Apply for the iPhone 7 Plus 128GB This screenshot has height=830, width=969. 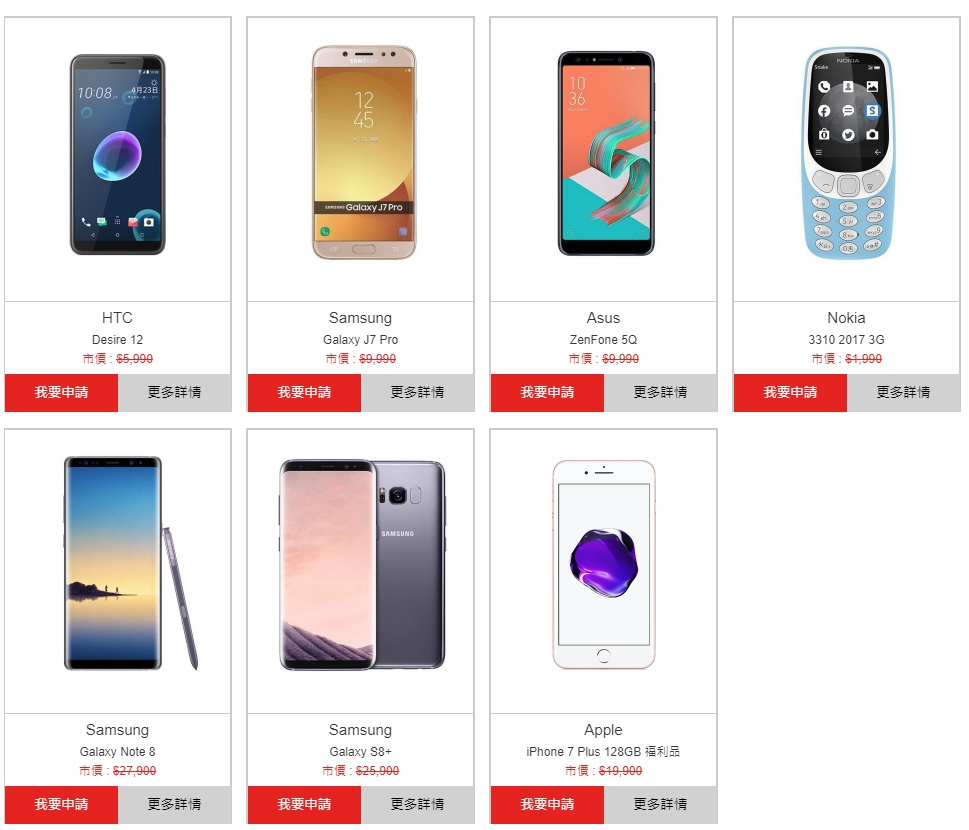coord(547,805)
